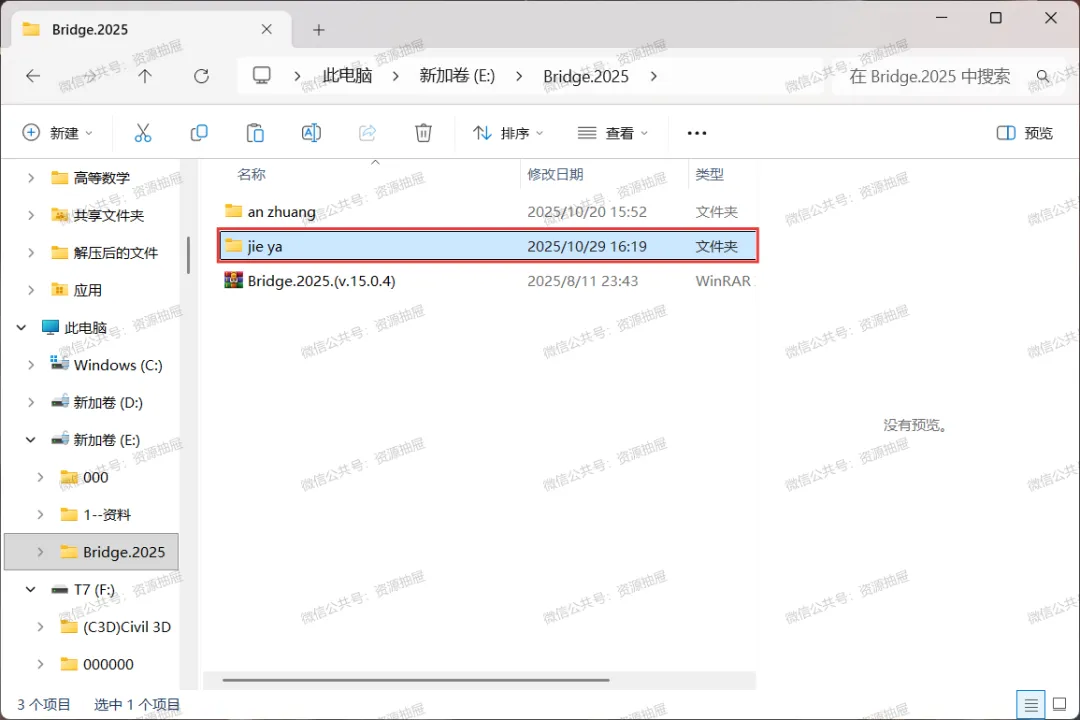The height and width of the screenshot is (720, 1080).
Task: Expand 新加卷 (D:) drive node
Action: pyautogui.click(x=30, y=402)
